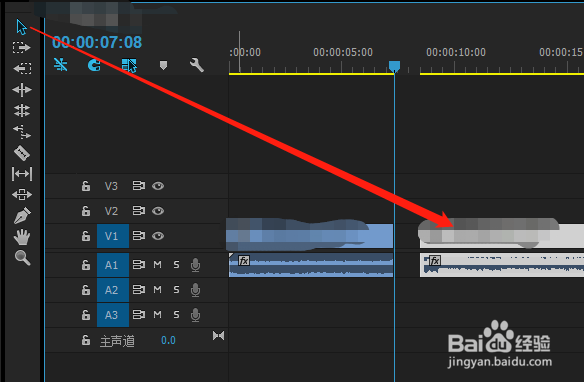
Task: Mute track A2
Action: 158,290
